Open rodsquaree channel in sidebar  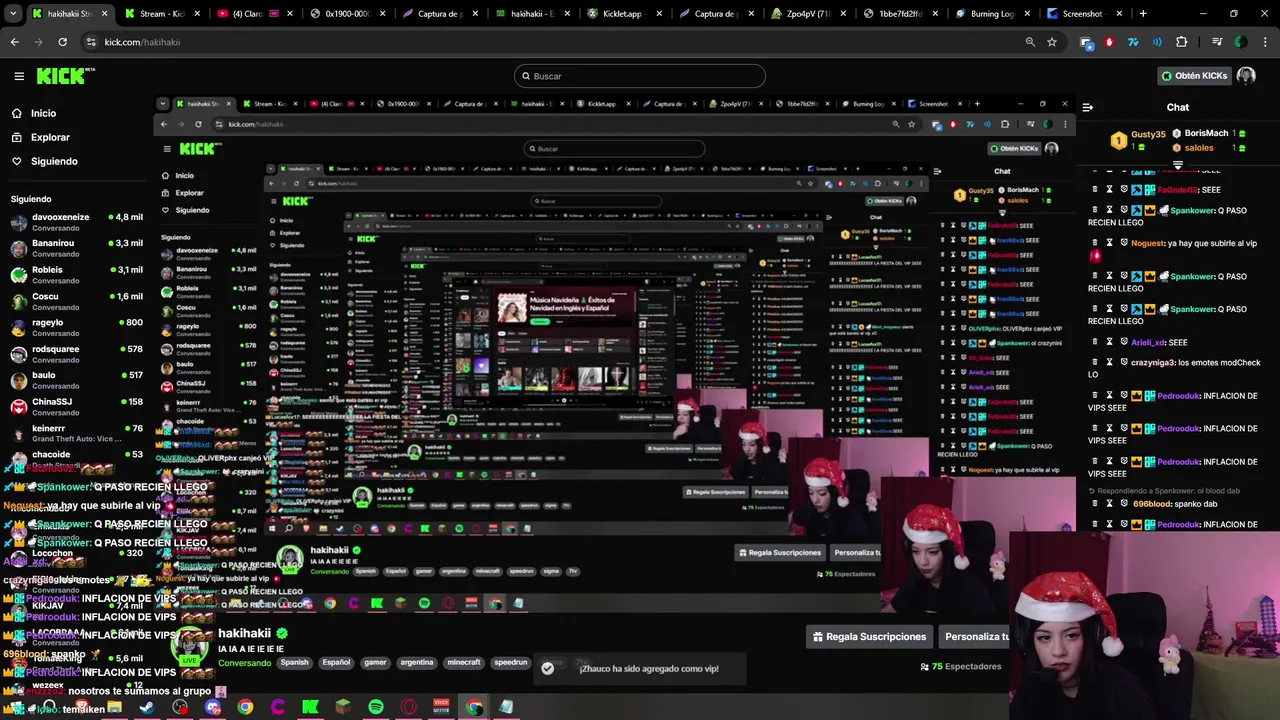[x=77, y=354]
